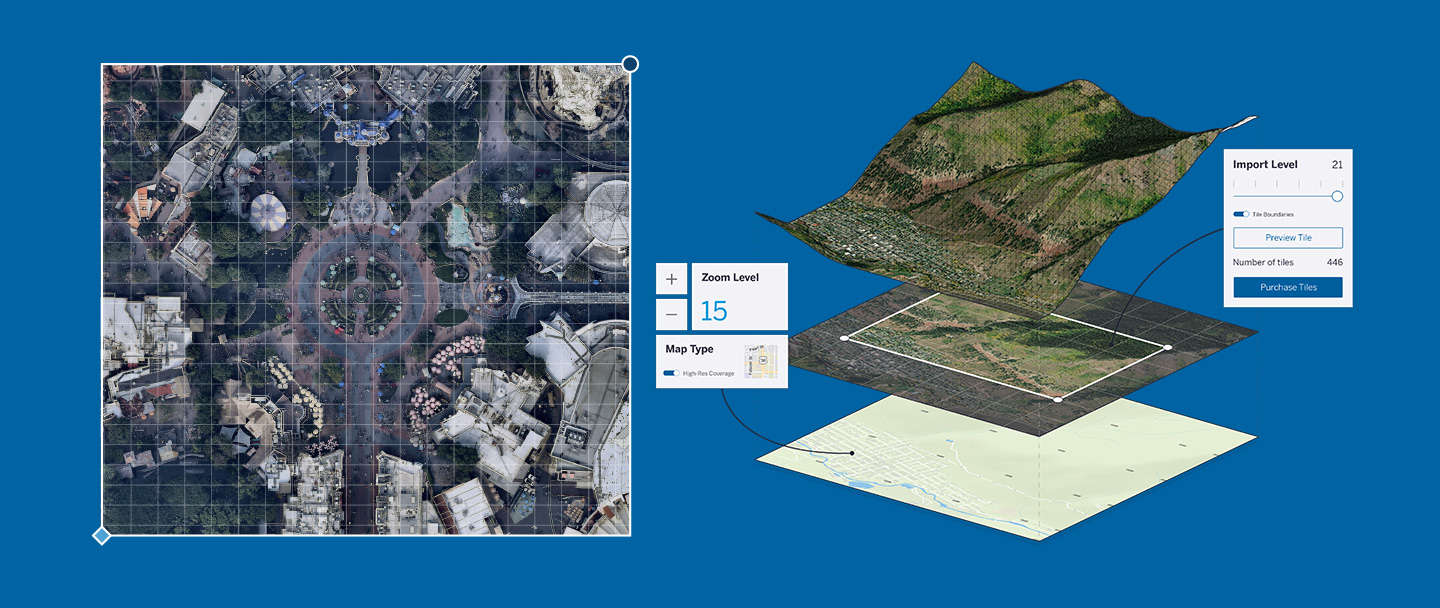Zoom in using the plus button
Screen dimensions: 1440x608
(x=671, y=278)
